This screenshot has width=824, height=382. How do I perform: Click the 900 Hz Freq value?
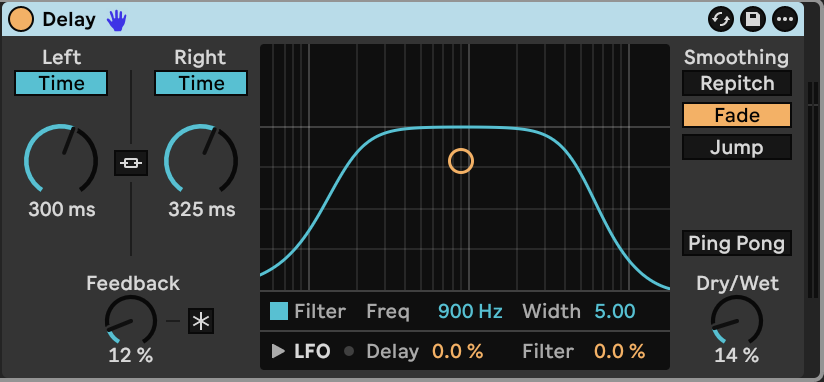(470, 312)
